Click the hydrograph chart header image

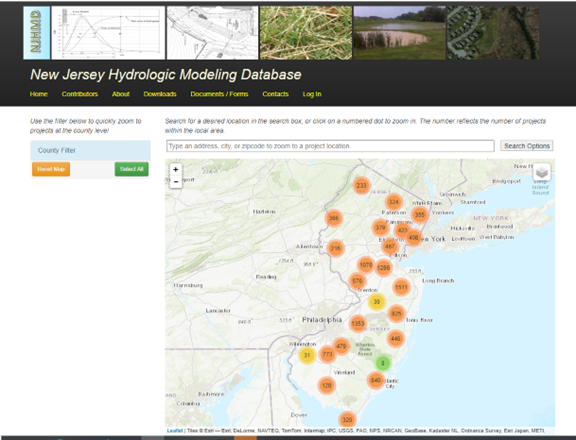pos(108,33)
